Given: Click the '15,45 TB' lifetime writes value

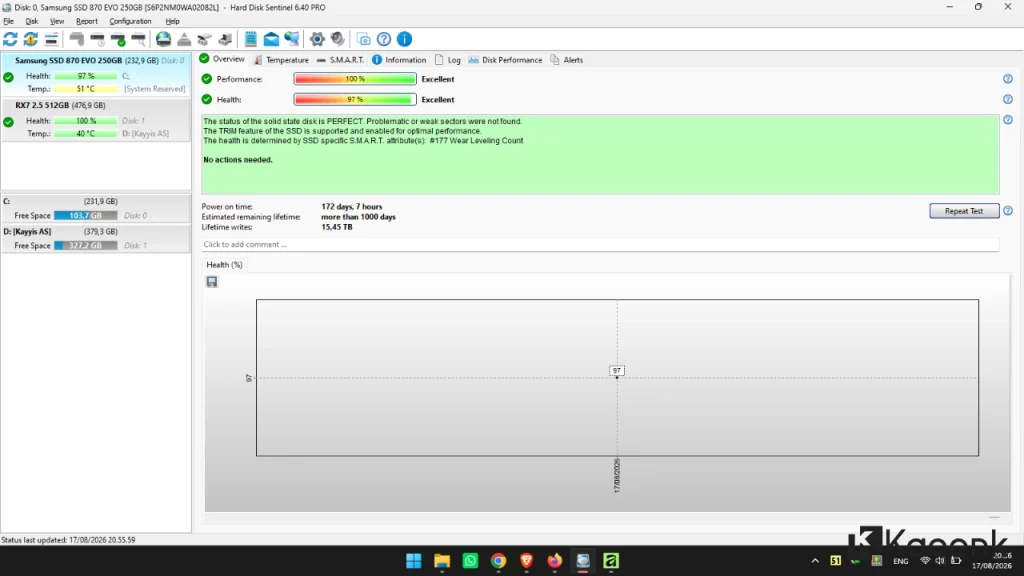Looking at the screenshot, I should coord(336,227).
